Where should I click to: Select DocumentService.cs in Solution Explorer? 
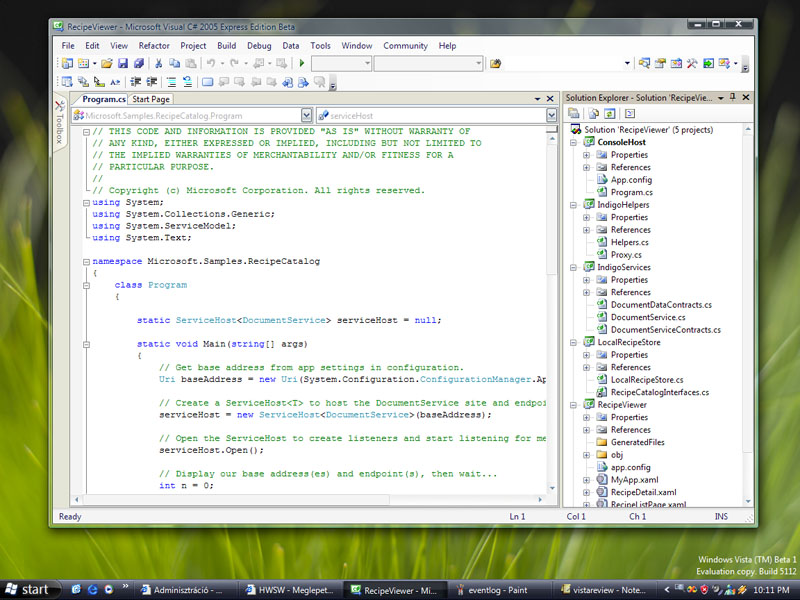point(648,317)
